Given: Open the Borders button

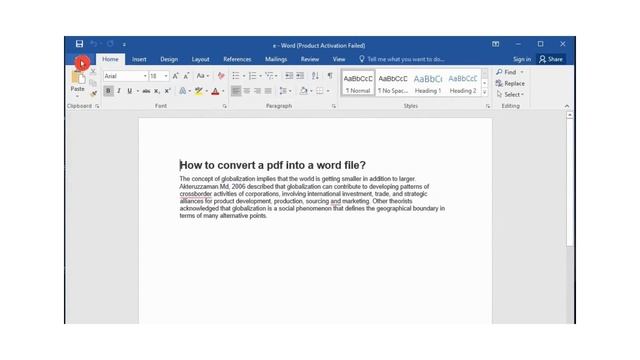Looking at the screenshot, I should [x=320, y=91].
